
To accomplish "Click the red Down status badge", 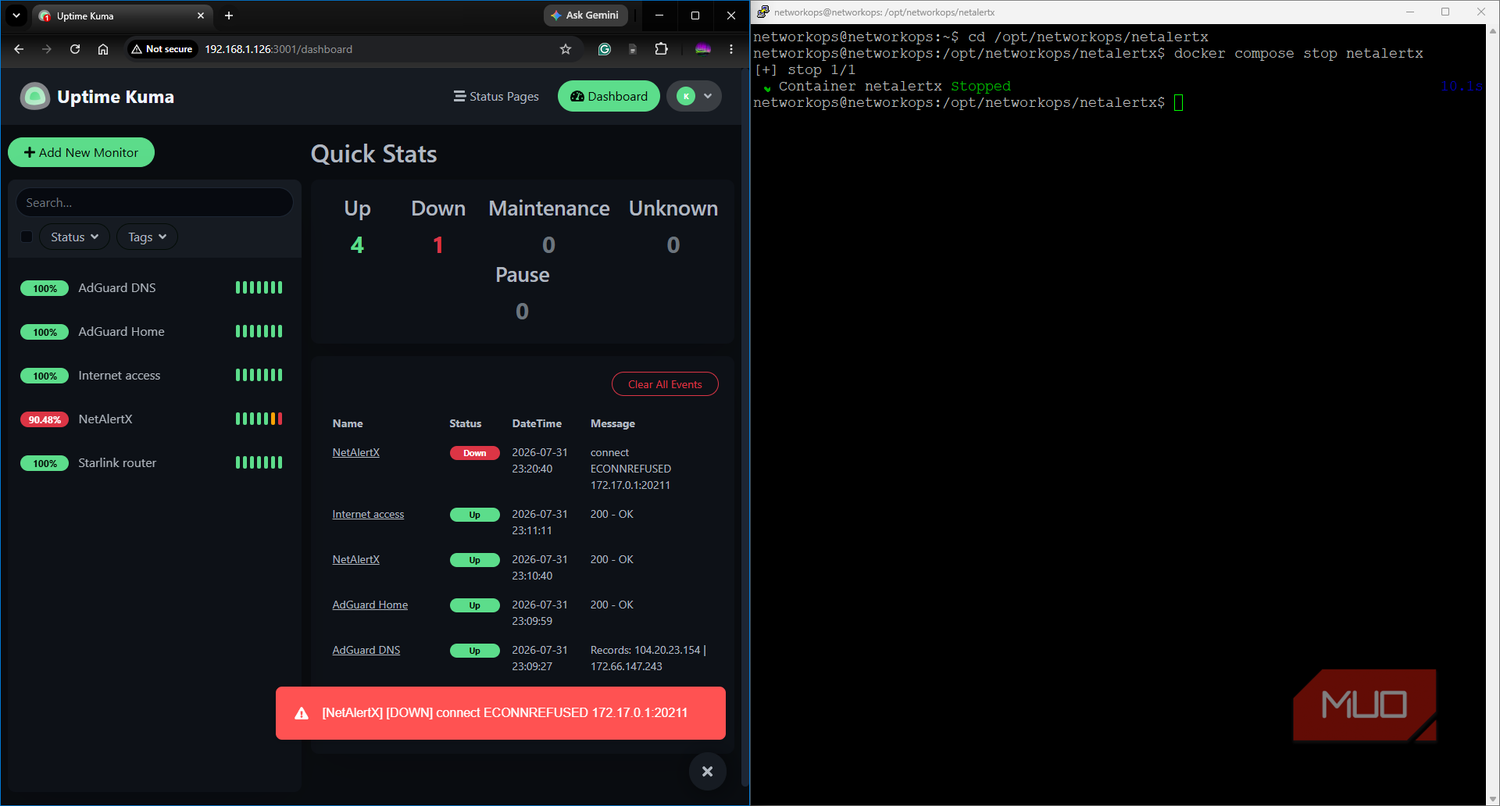I will [x=474, y=453].
